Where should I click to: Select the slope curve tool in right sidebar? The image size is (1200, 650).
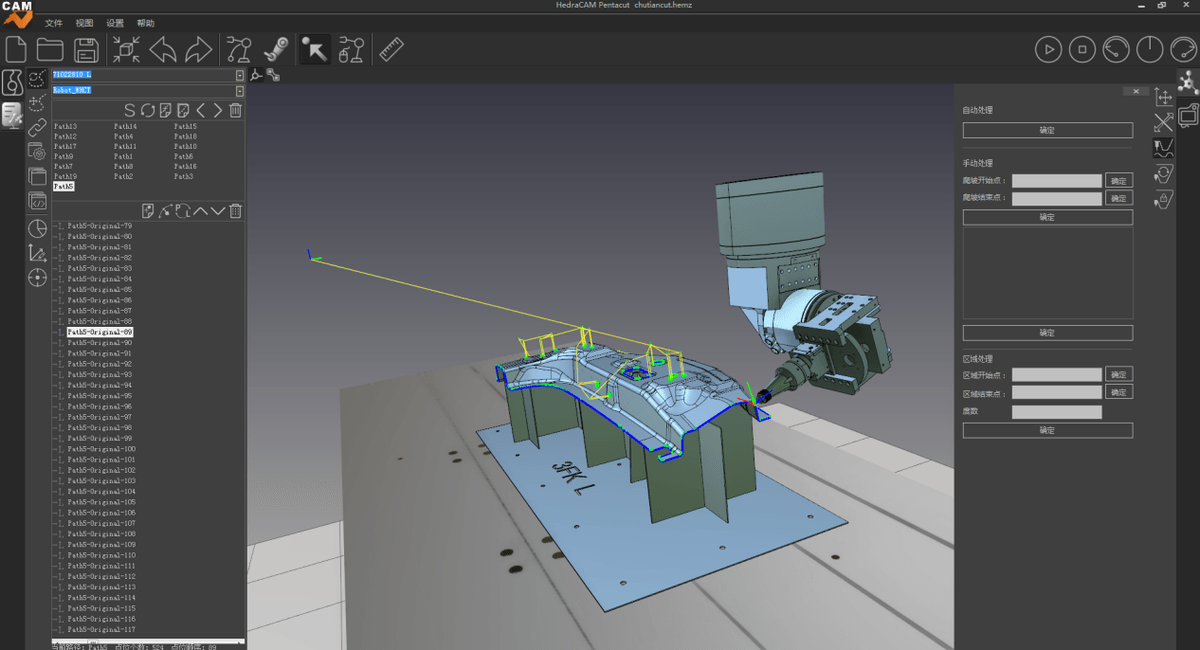coord(1164,149)
